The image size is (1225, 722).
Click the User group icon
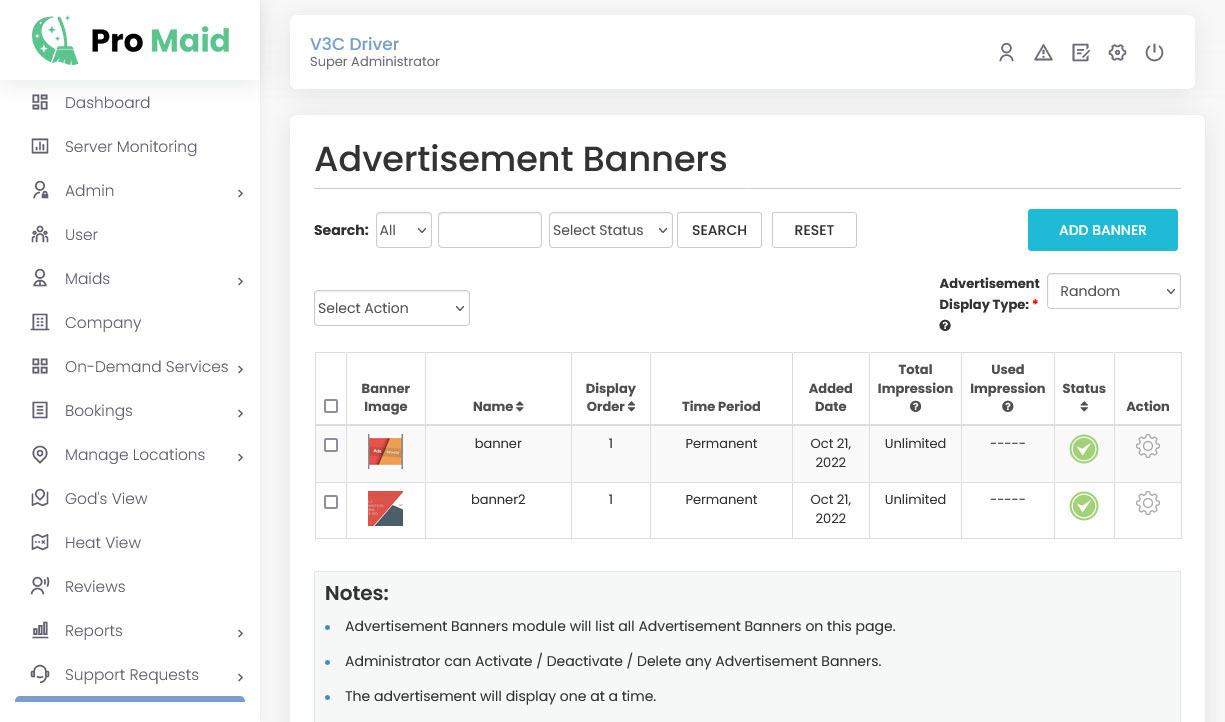click(x=40, y=234)
